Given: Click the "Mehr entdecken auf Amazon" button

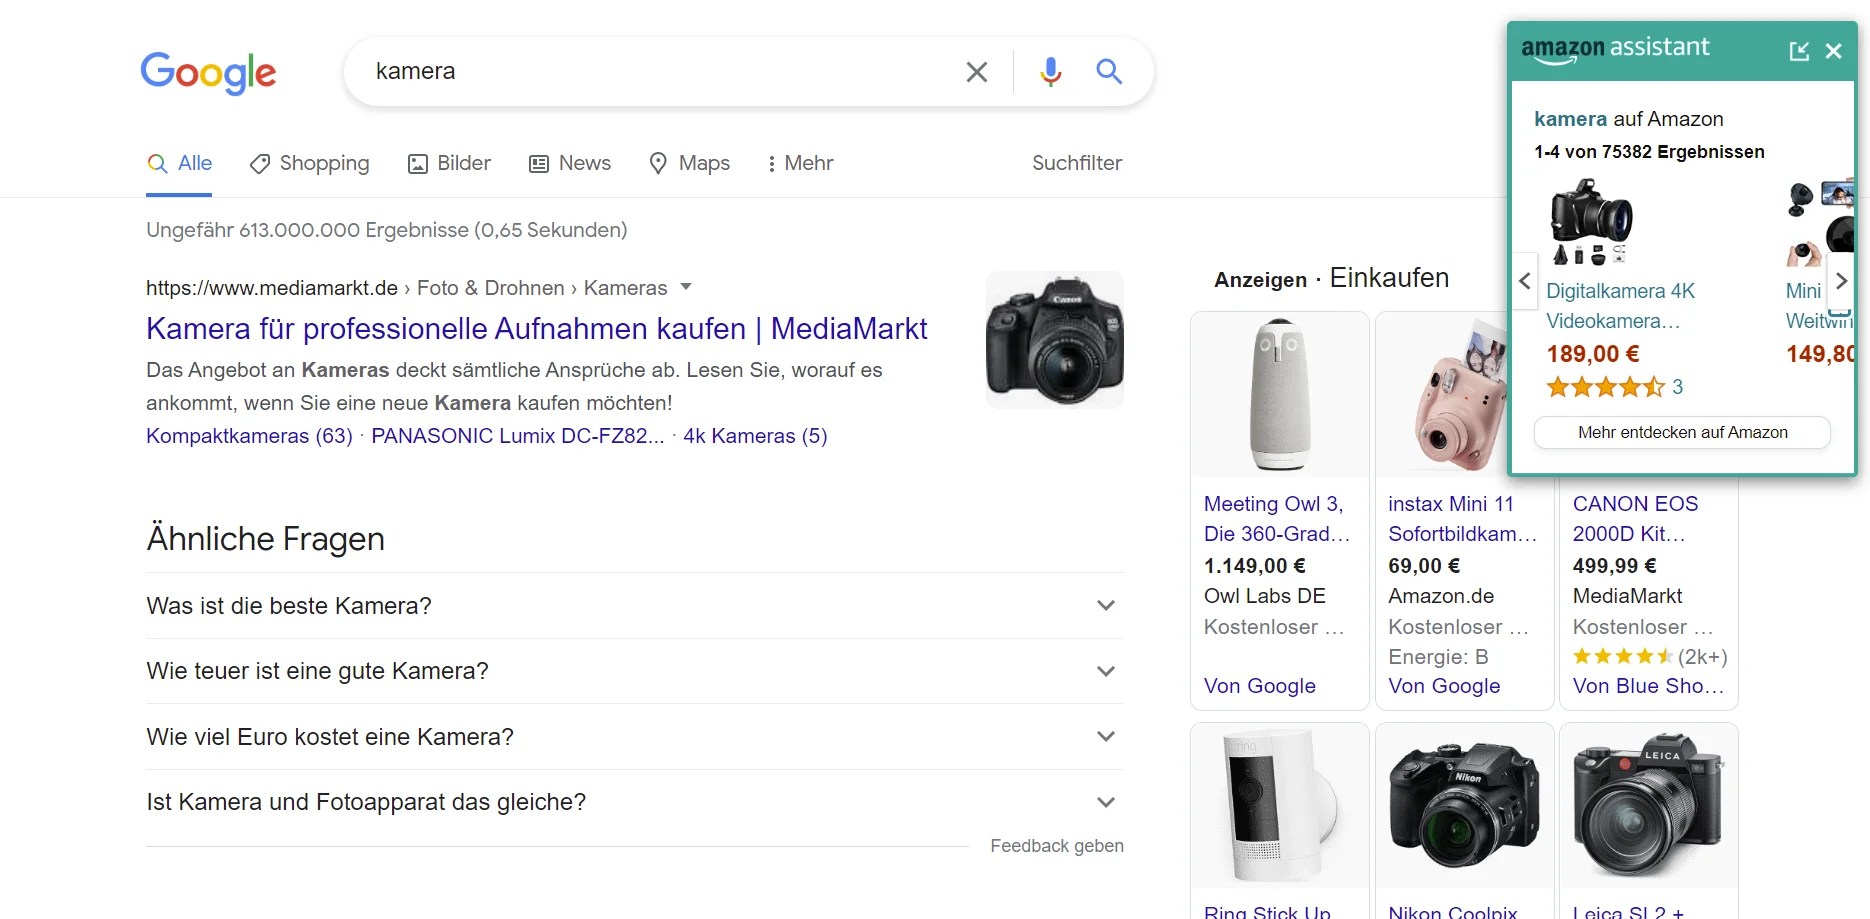Looking at the screenshot, I should [1682, 432].
